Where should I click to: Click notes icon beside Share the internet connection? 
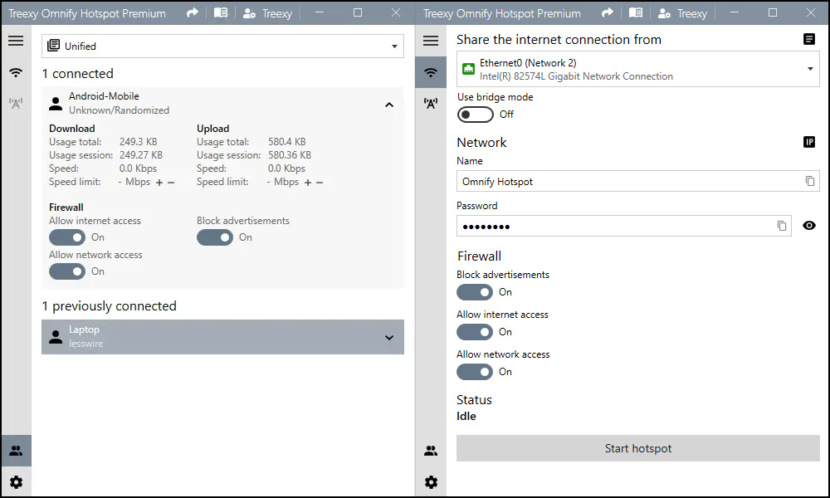point(809,39)
